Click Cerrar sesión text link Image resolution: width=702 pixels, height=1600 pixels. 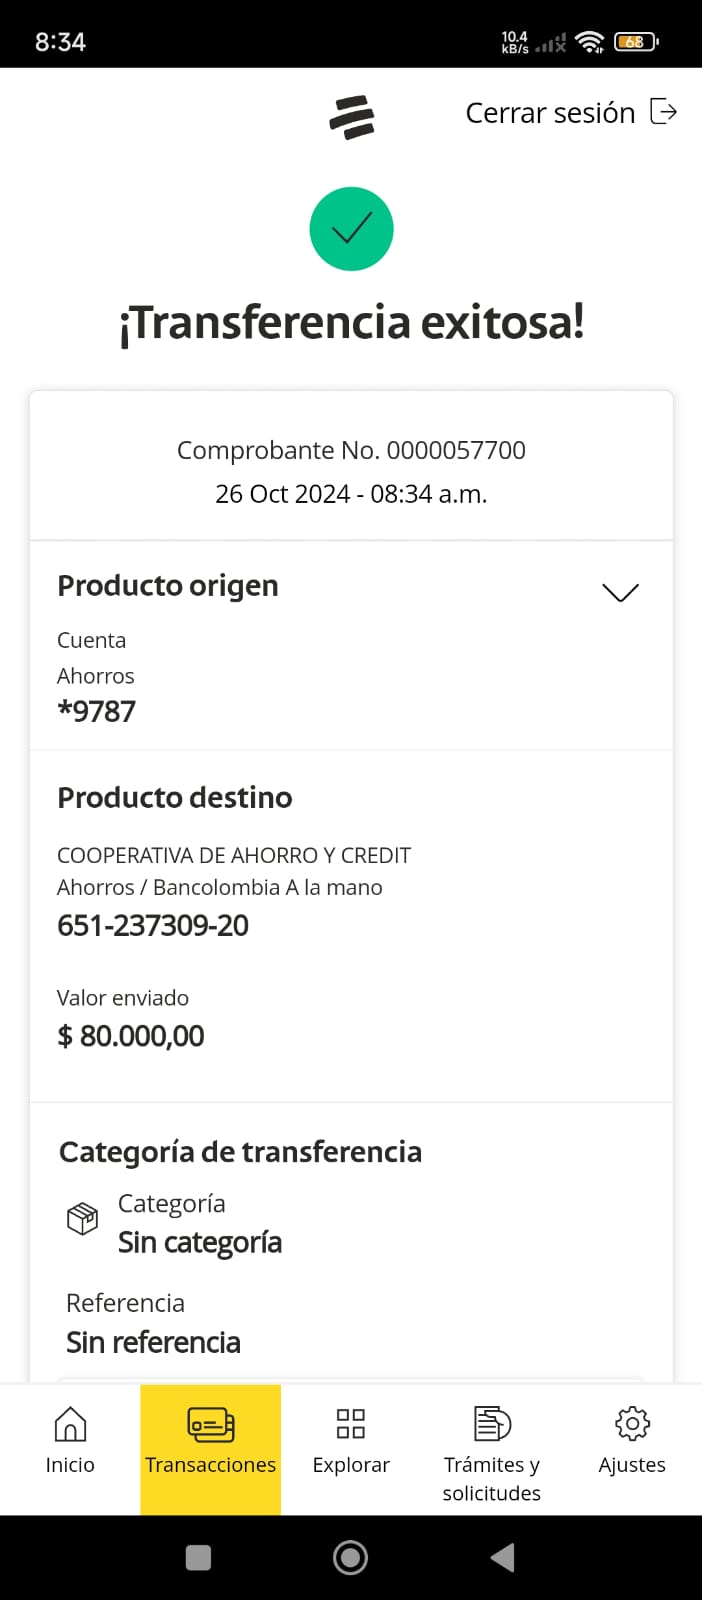(550, 113)
